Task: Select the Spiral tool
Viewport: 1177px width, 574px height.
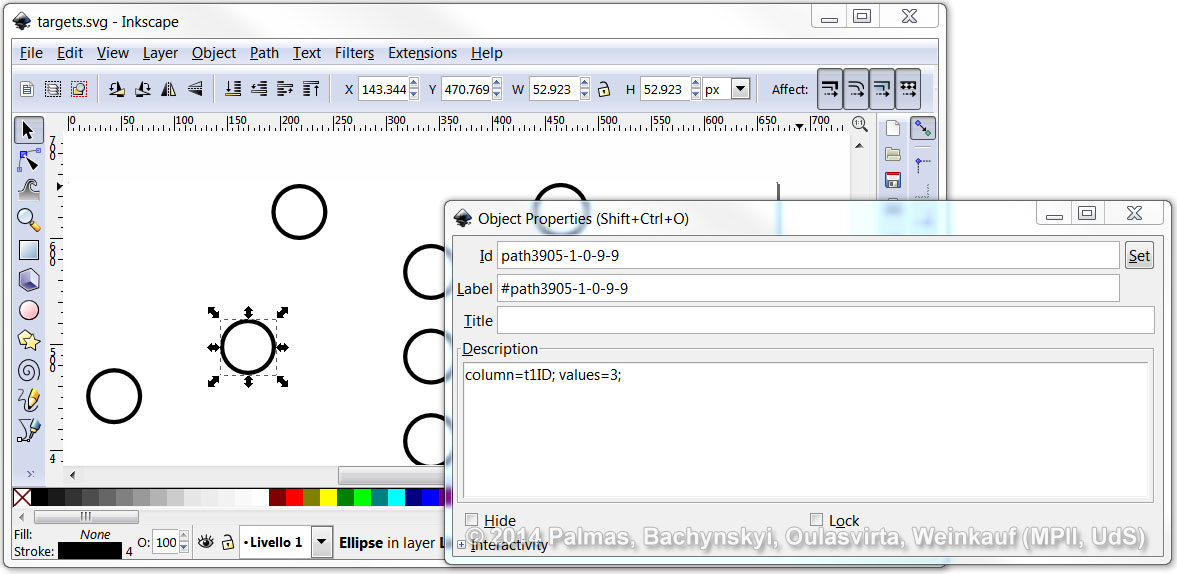Action: coord(29,370)
